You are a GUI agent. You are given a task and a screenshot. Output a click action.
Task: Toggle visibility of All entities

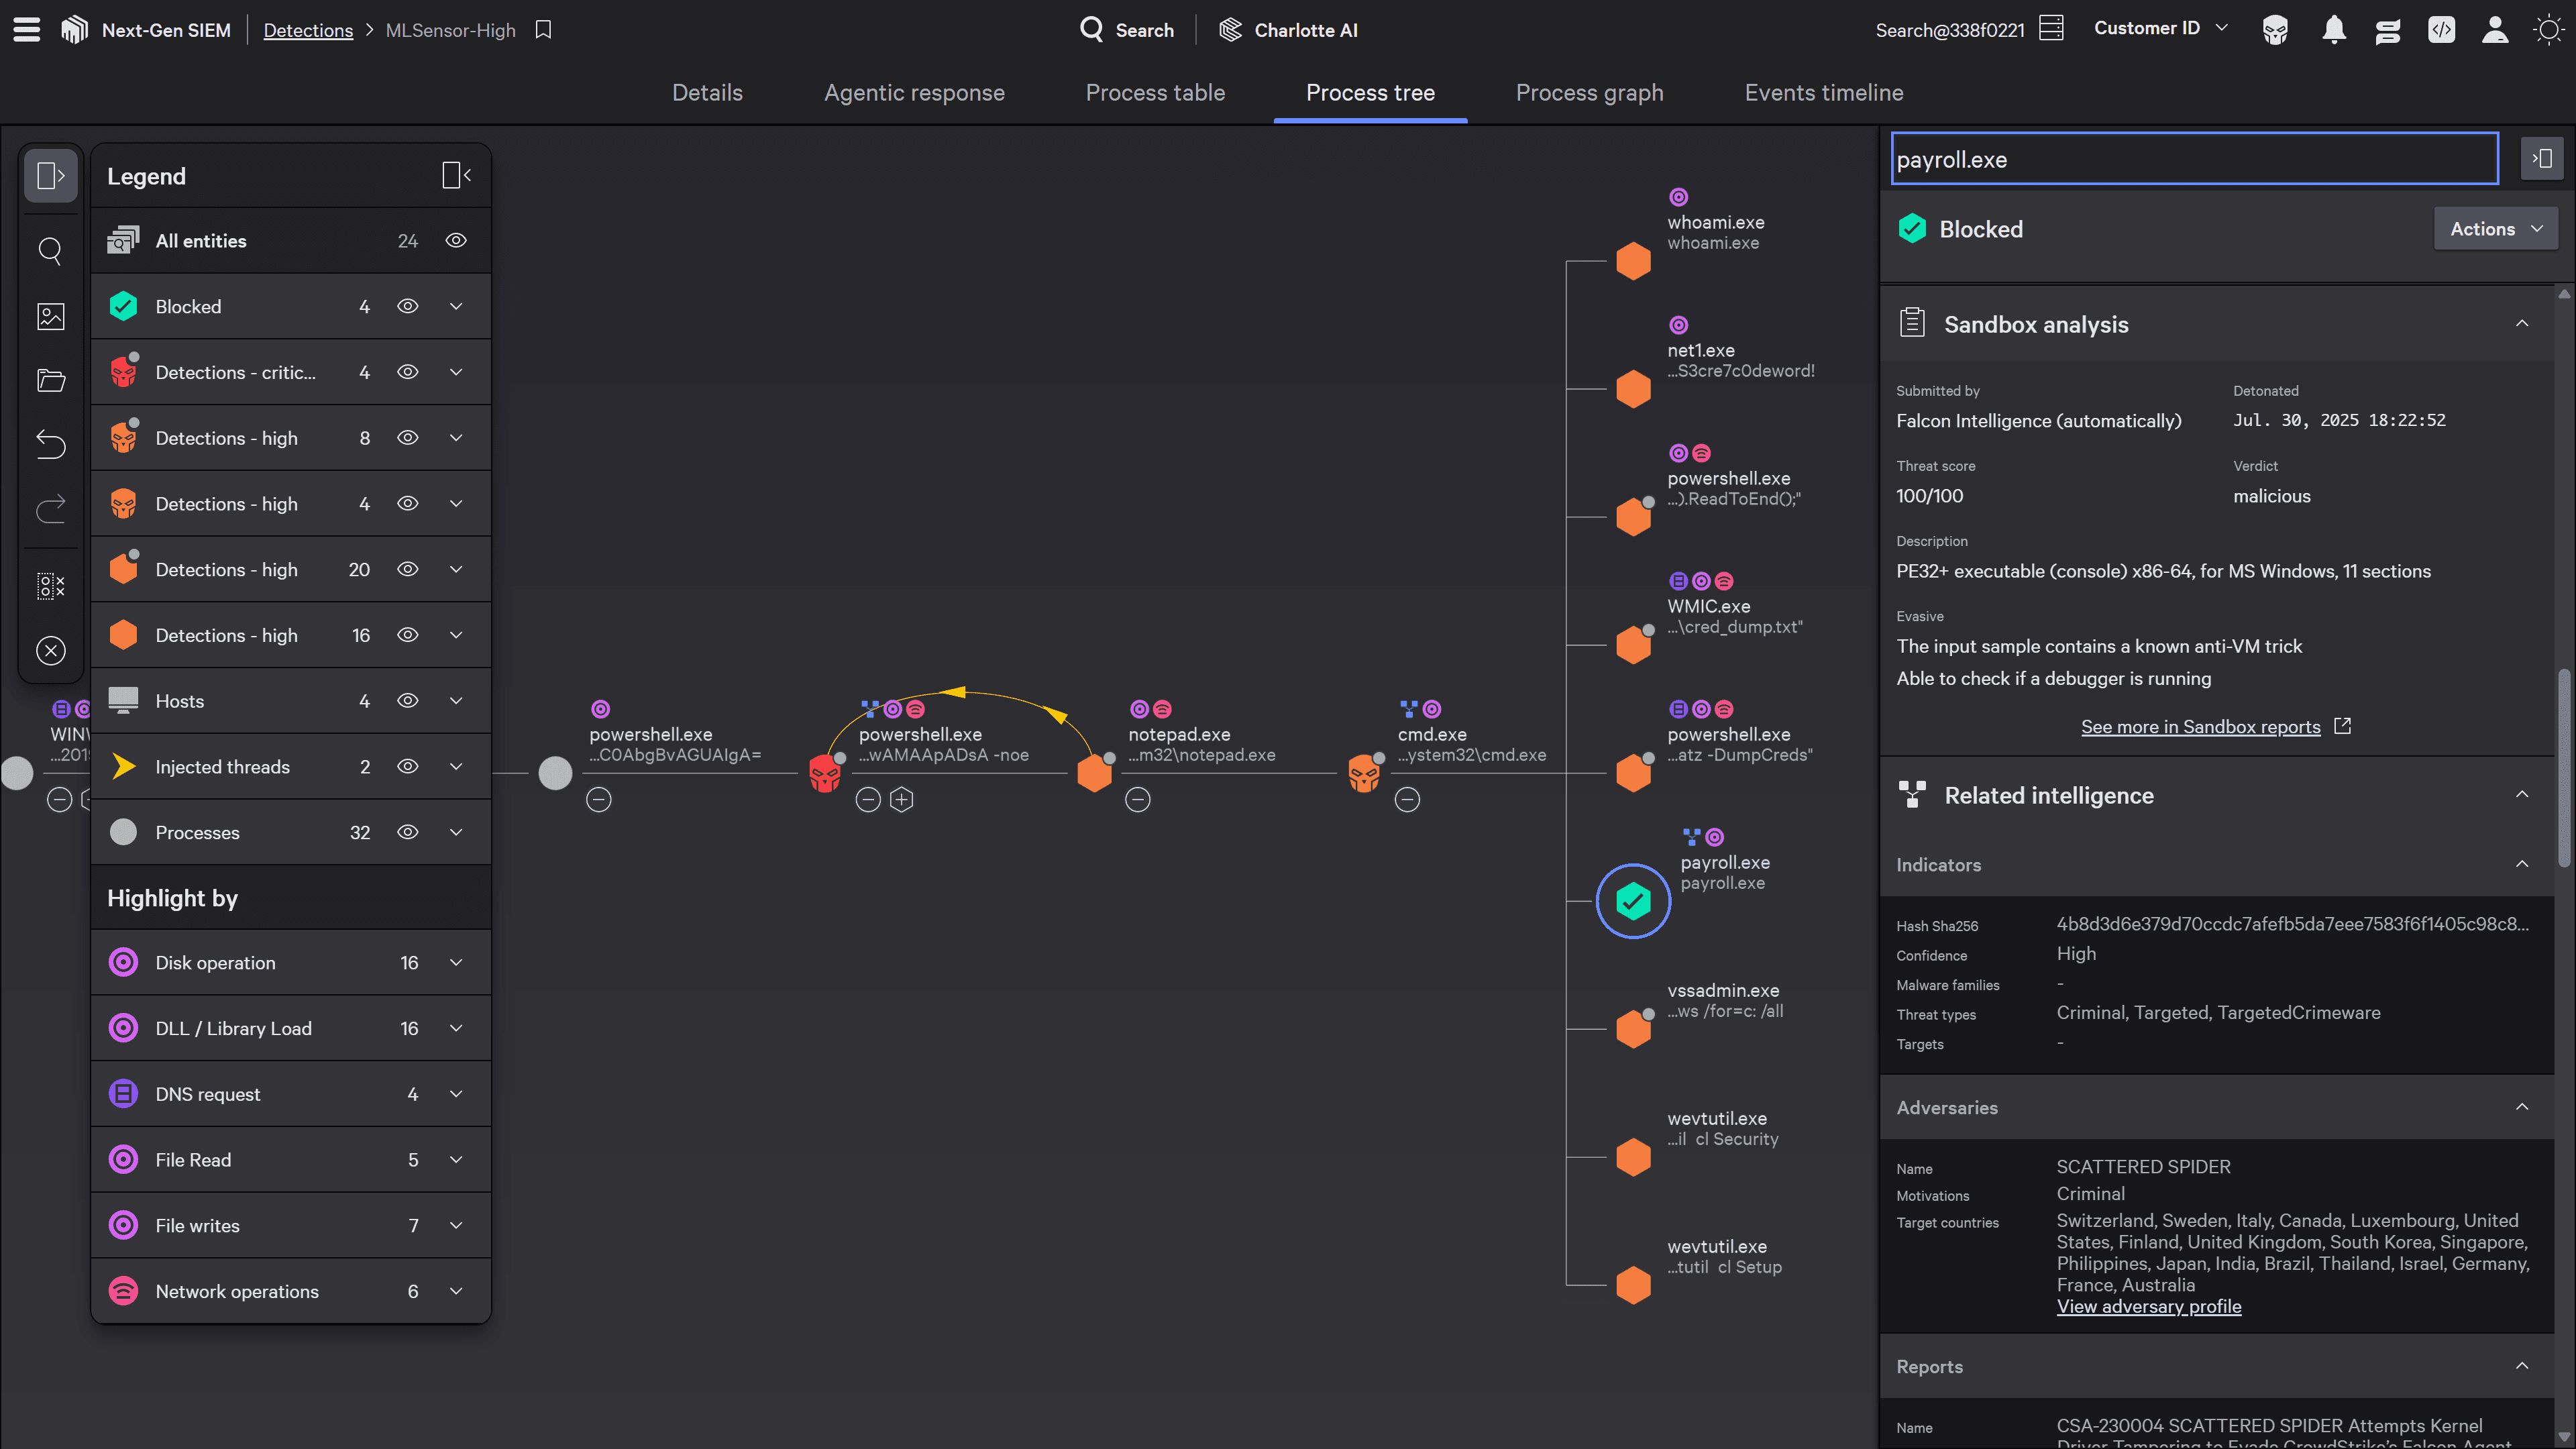pyautogui.click(x=456, y=241)
